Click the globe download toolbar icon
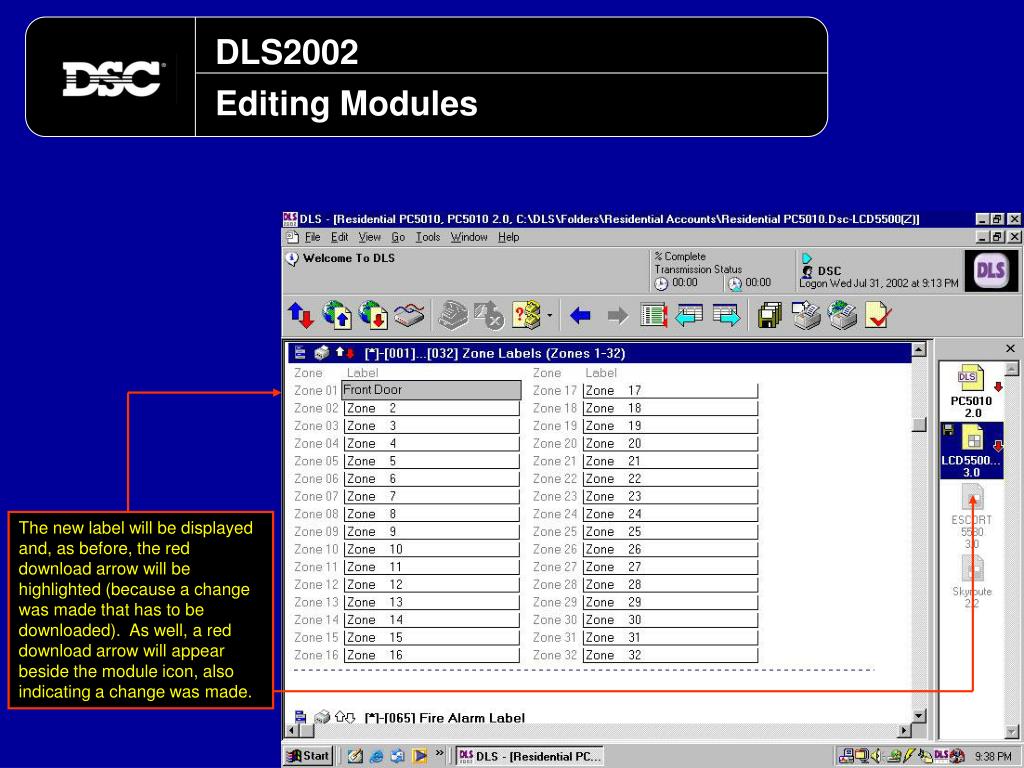The image size is (1024, 768). [x=374, y=315]
